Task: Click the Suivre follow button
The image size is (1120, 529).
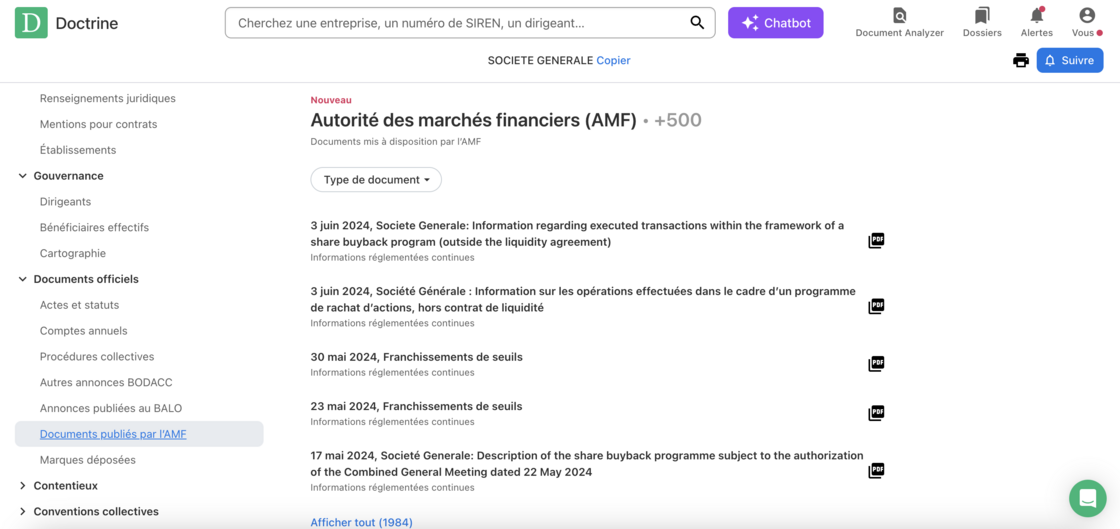Action: tap(1069, 61)
